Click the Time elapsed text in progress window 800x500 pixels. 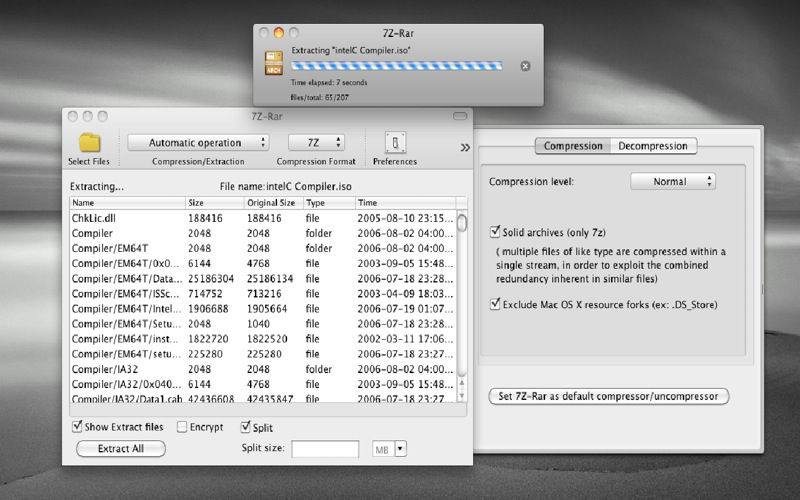coord(329,82)
